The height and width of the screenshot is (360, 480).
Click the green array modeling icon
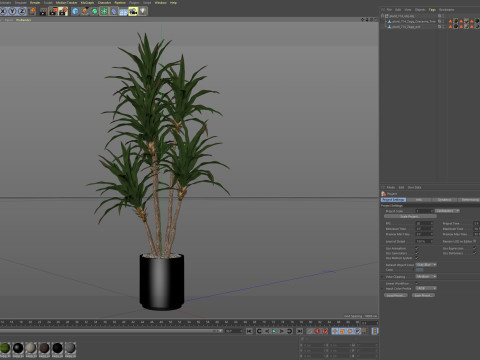click(104, 11)
